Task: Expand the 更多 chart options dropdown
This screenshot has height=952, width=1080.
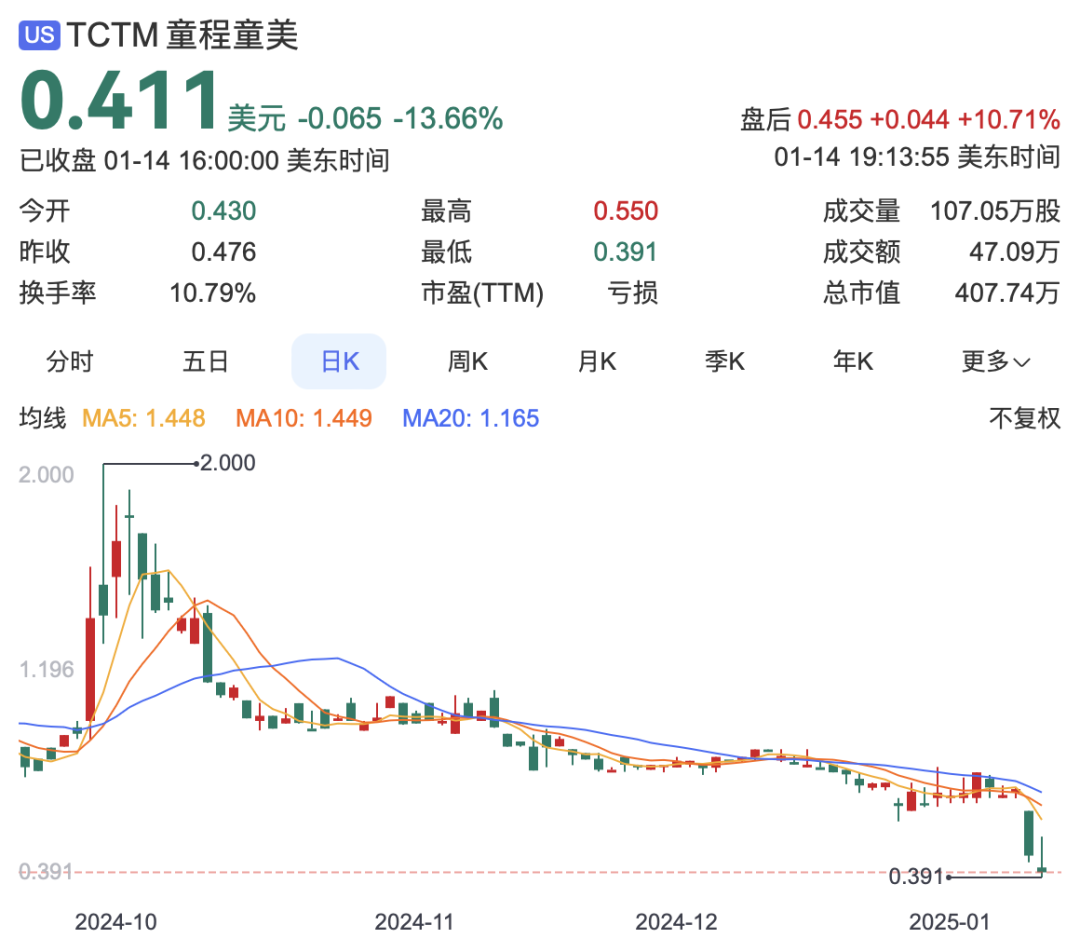Action: coord(994,362)
